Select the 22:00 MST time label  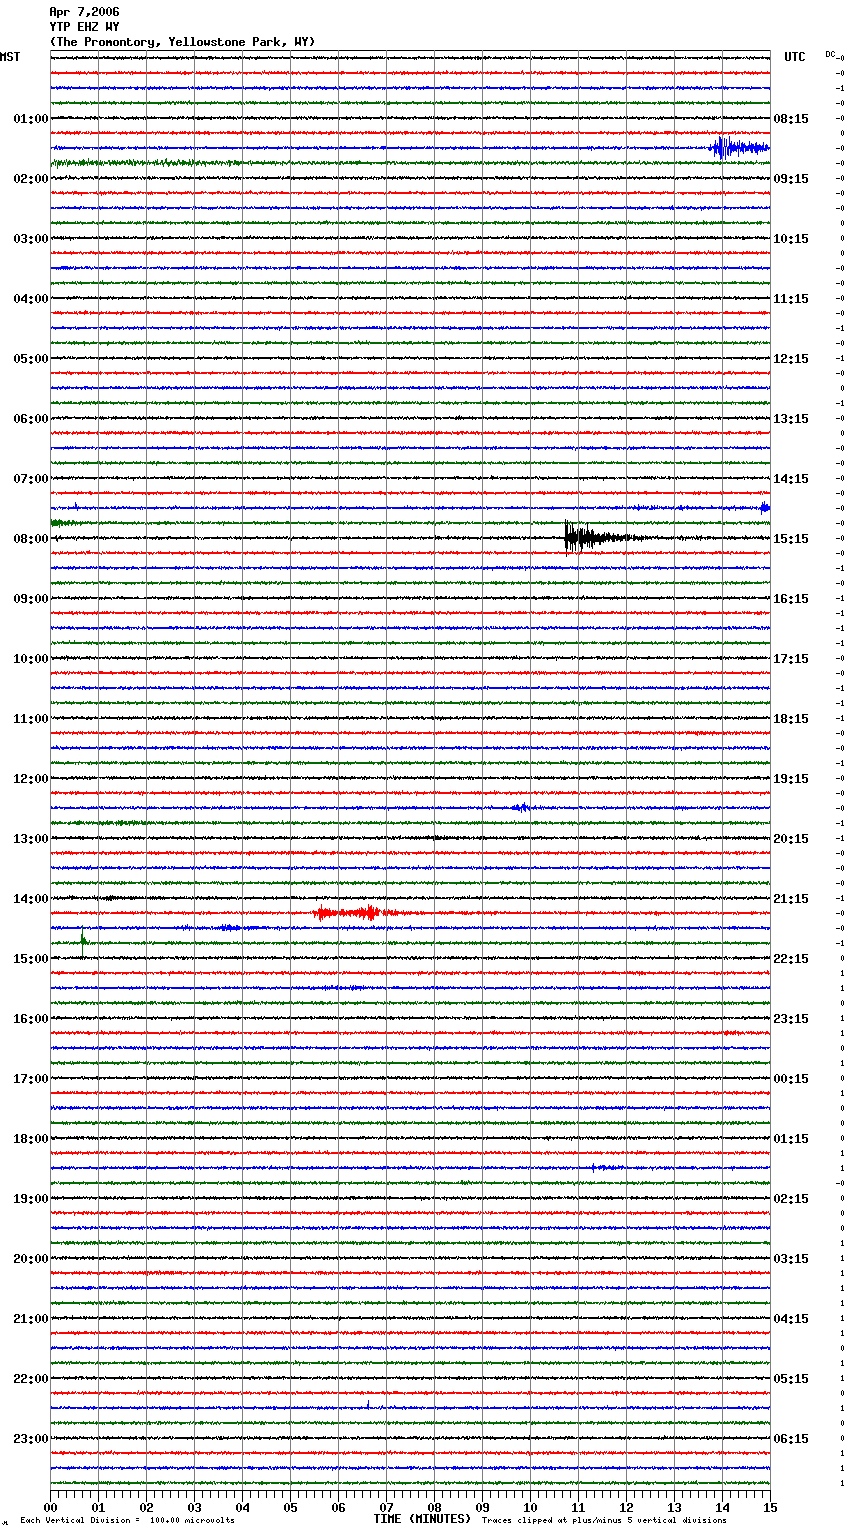point(31,1379)
